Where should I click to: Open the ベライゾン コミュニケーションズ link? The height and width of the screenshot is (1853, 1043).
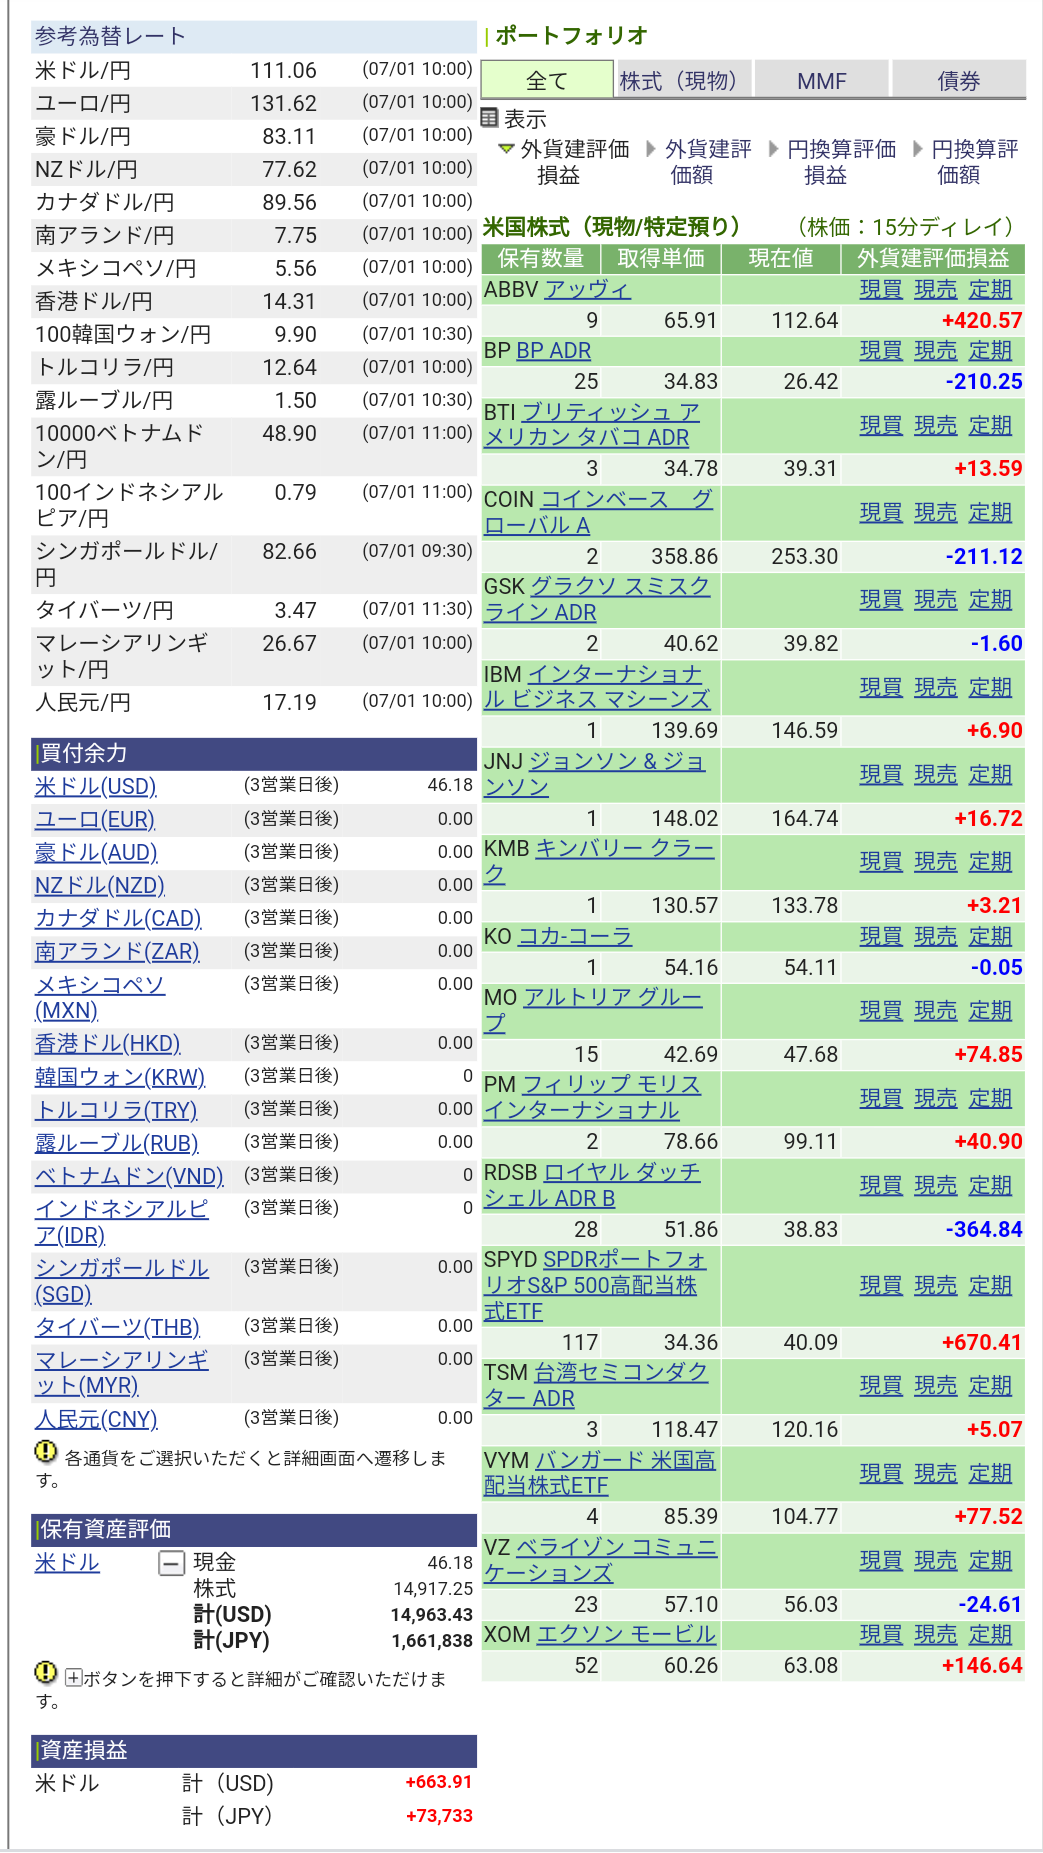[x=600, y=1561]
